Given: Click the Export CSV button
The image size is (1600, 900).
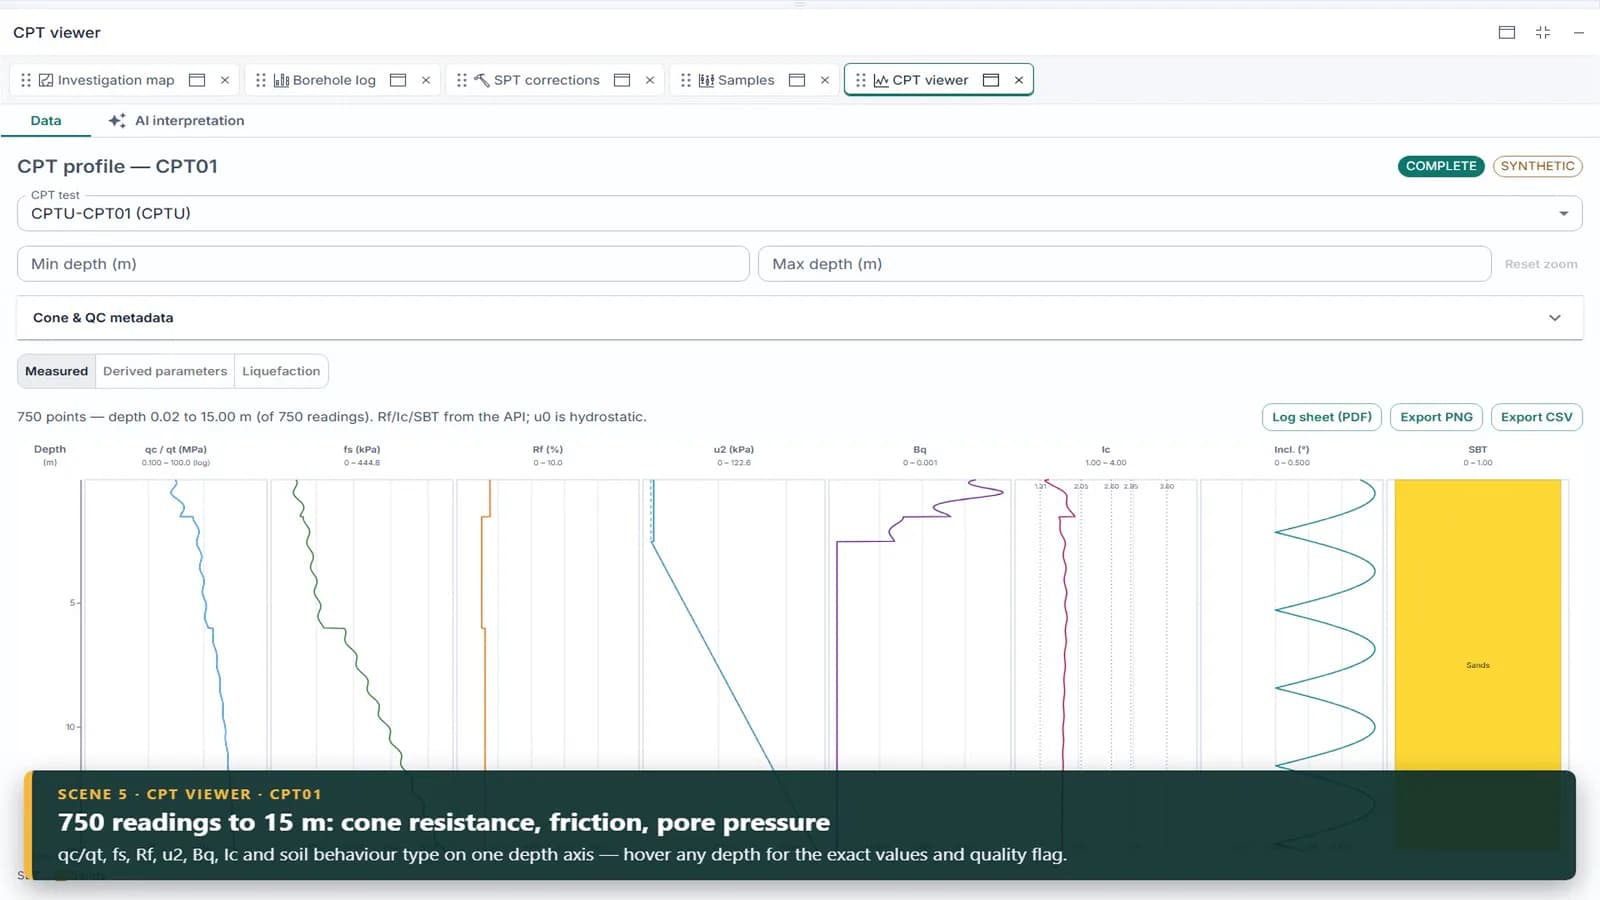Looking at the screenshot, I should [x=1536, y=417].
